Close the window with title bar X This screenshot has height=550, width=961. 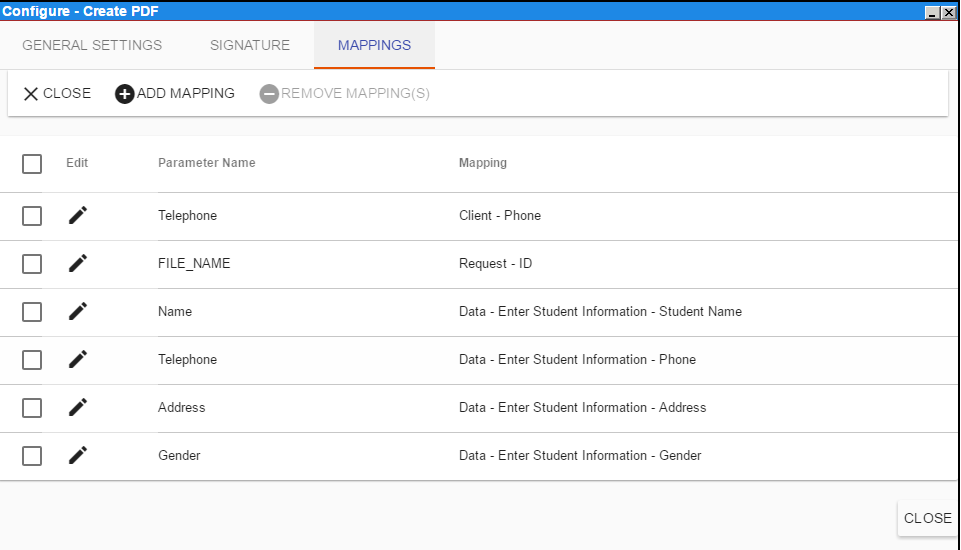[x=949, y=12]
